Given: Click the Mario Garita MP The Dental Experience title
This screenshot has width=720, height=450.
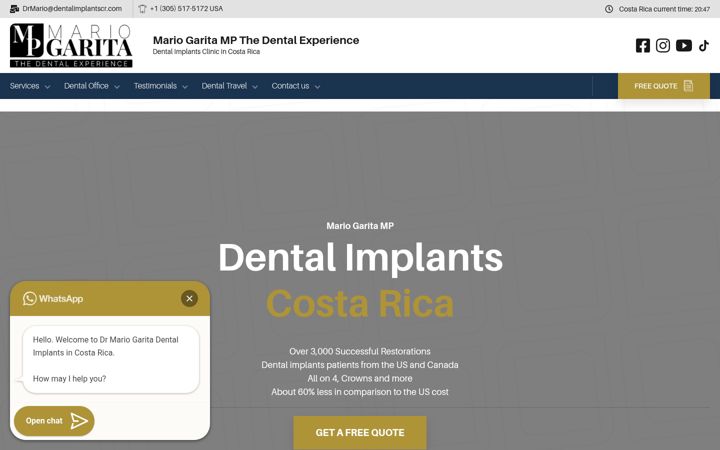Looking at the screenshot, I should 256,40.
